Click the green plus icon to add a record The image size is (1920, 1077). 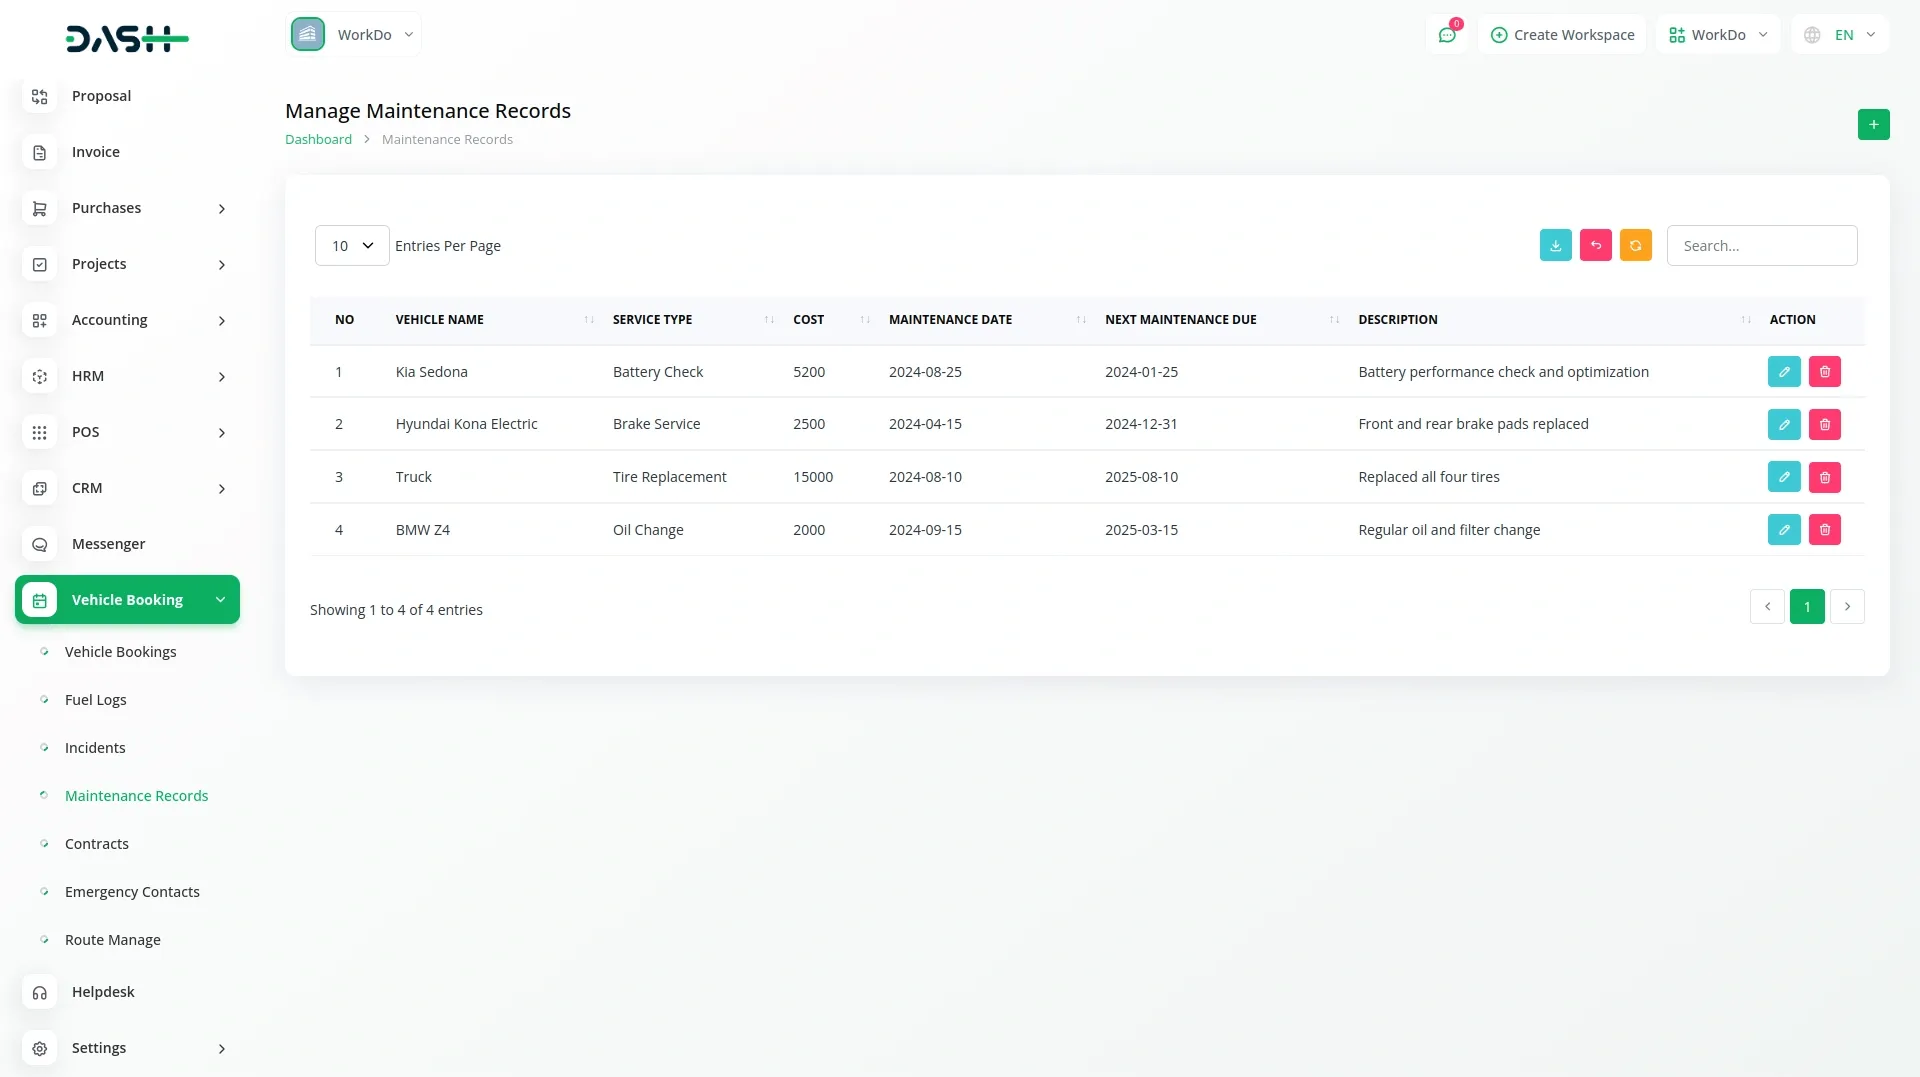click(x=1874, y=124)
